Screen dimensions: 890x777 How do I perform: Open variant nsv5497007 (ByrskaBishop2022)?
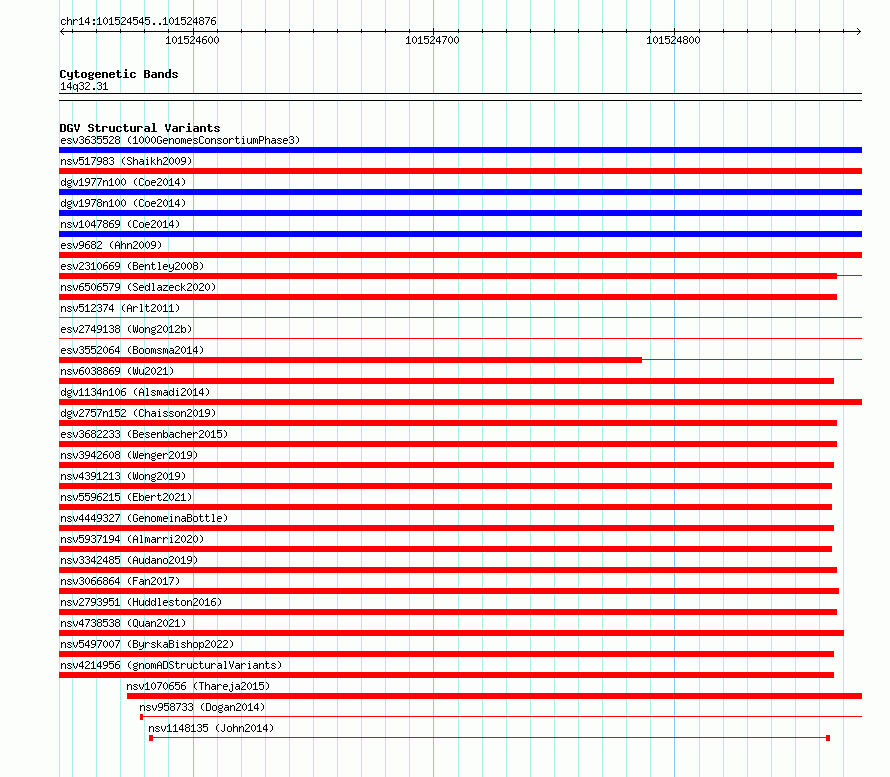click(x=147, y=644)
